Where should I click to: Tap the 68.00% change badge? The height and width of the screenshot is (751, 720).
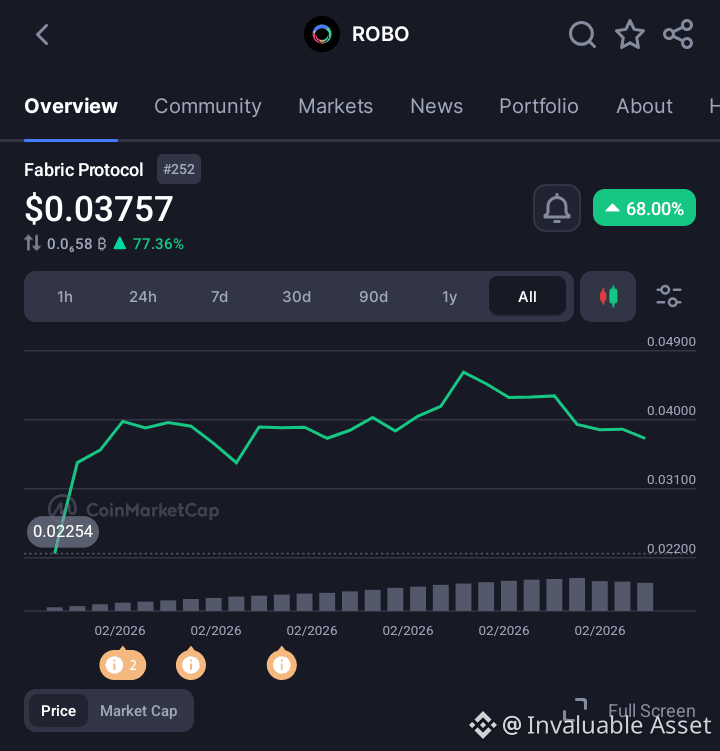coord(644,208)
